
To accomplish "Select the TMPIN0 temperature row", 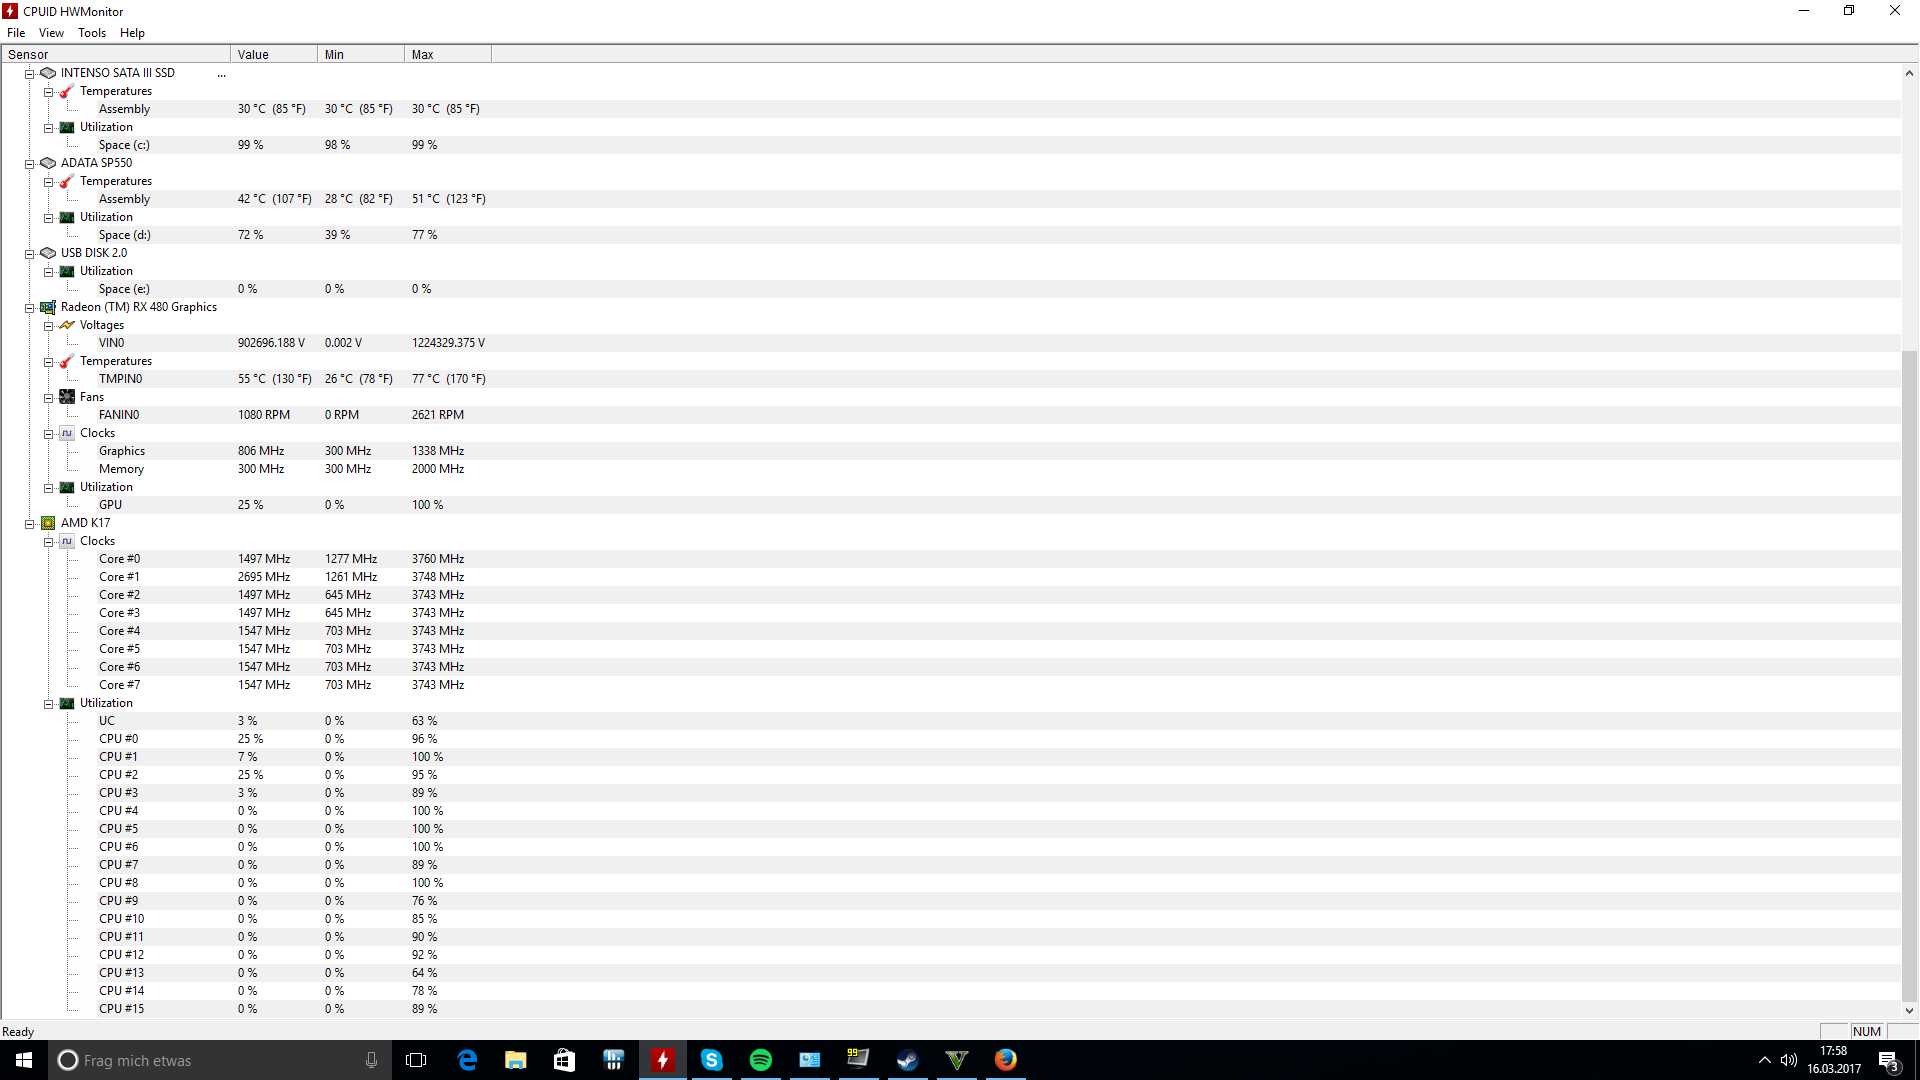I will pyautogui.click(x=120, y=379).
